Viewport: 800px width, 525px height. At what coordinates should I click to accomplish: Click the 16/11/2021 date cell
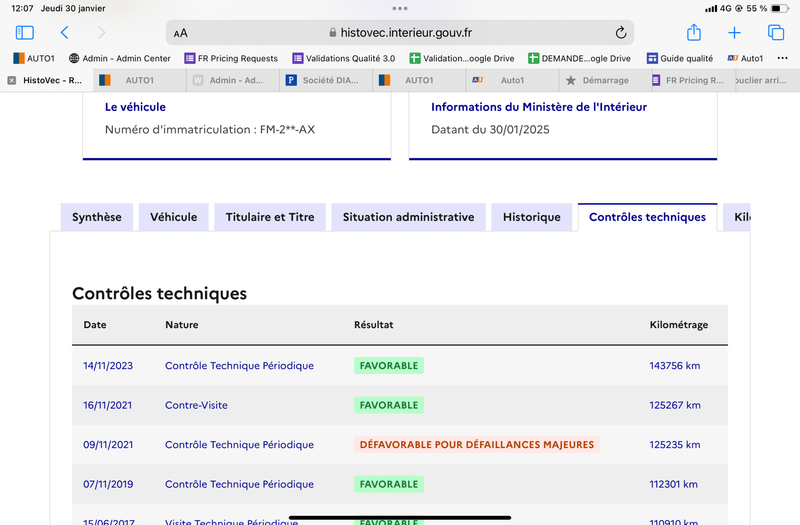(x=107, y=405)
